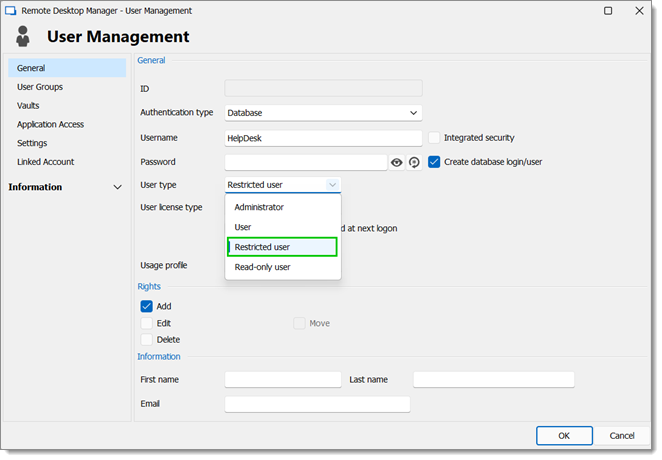Viewport: 662px width, 460px height.
Task: Reveal password with the eye icon
Action: click(x=396, y=162)
